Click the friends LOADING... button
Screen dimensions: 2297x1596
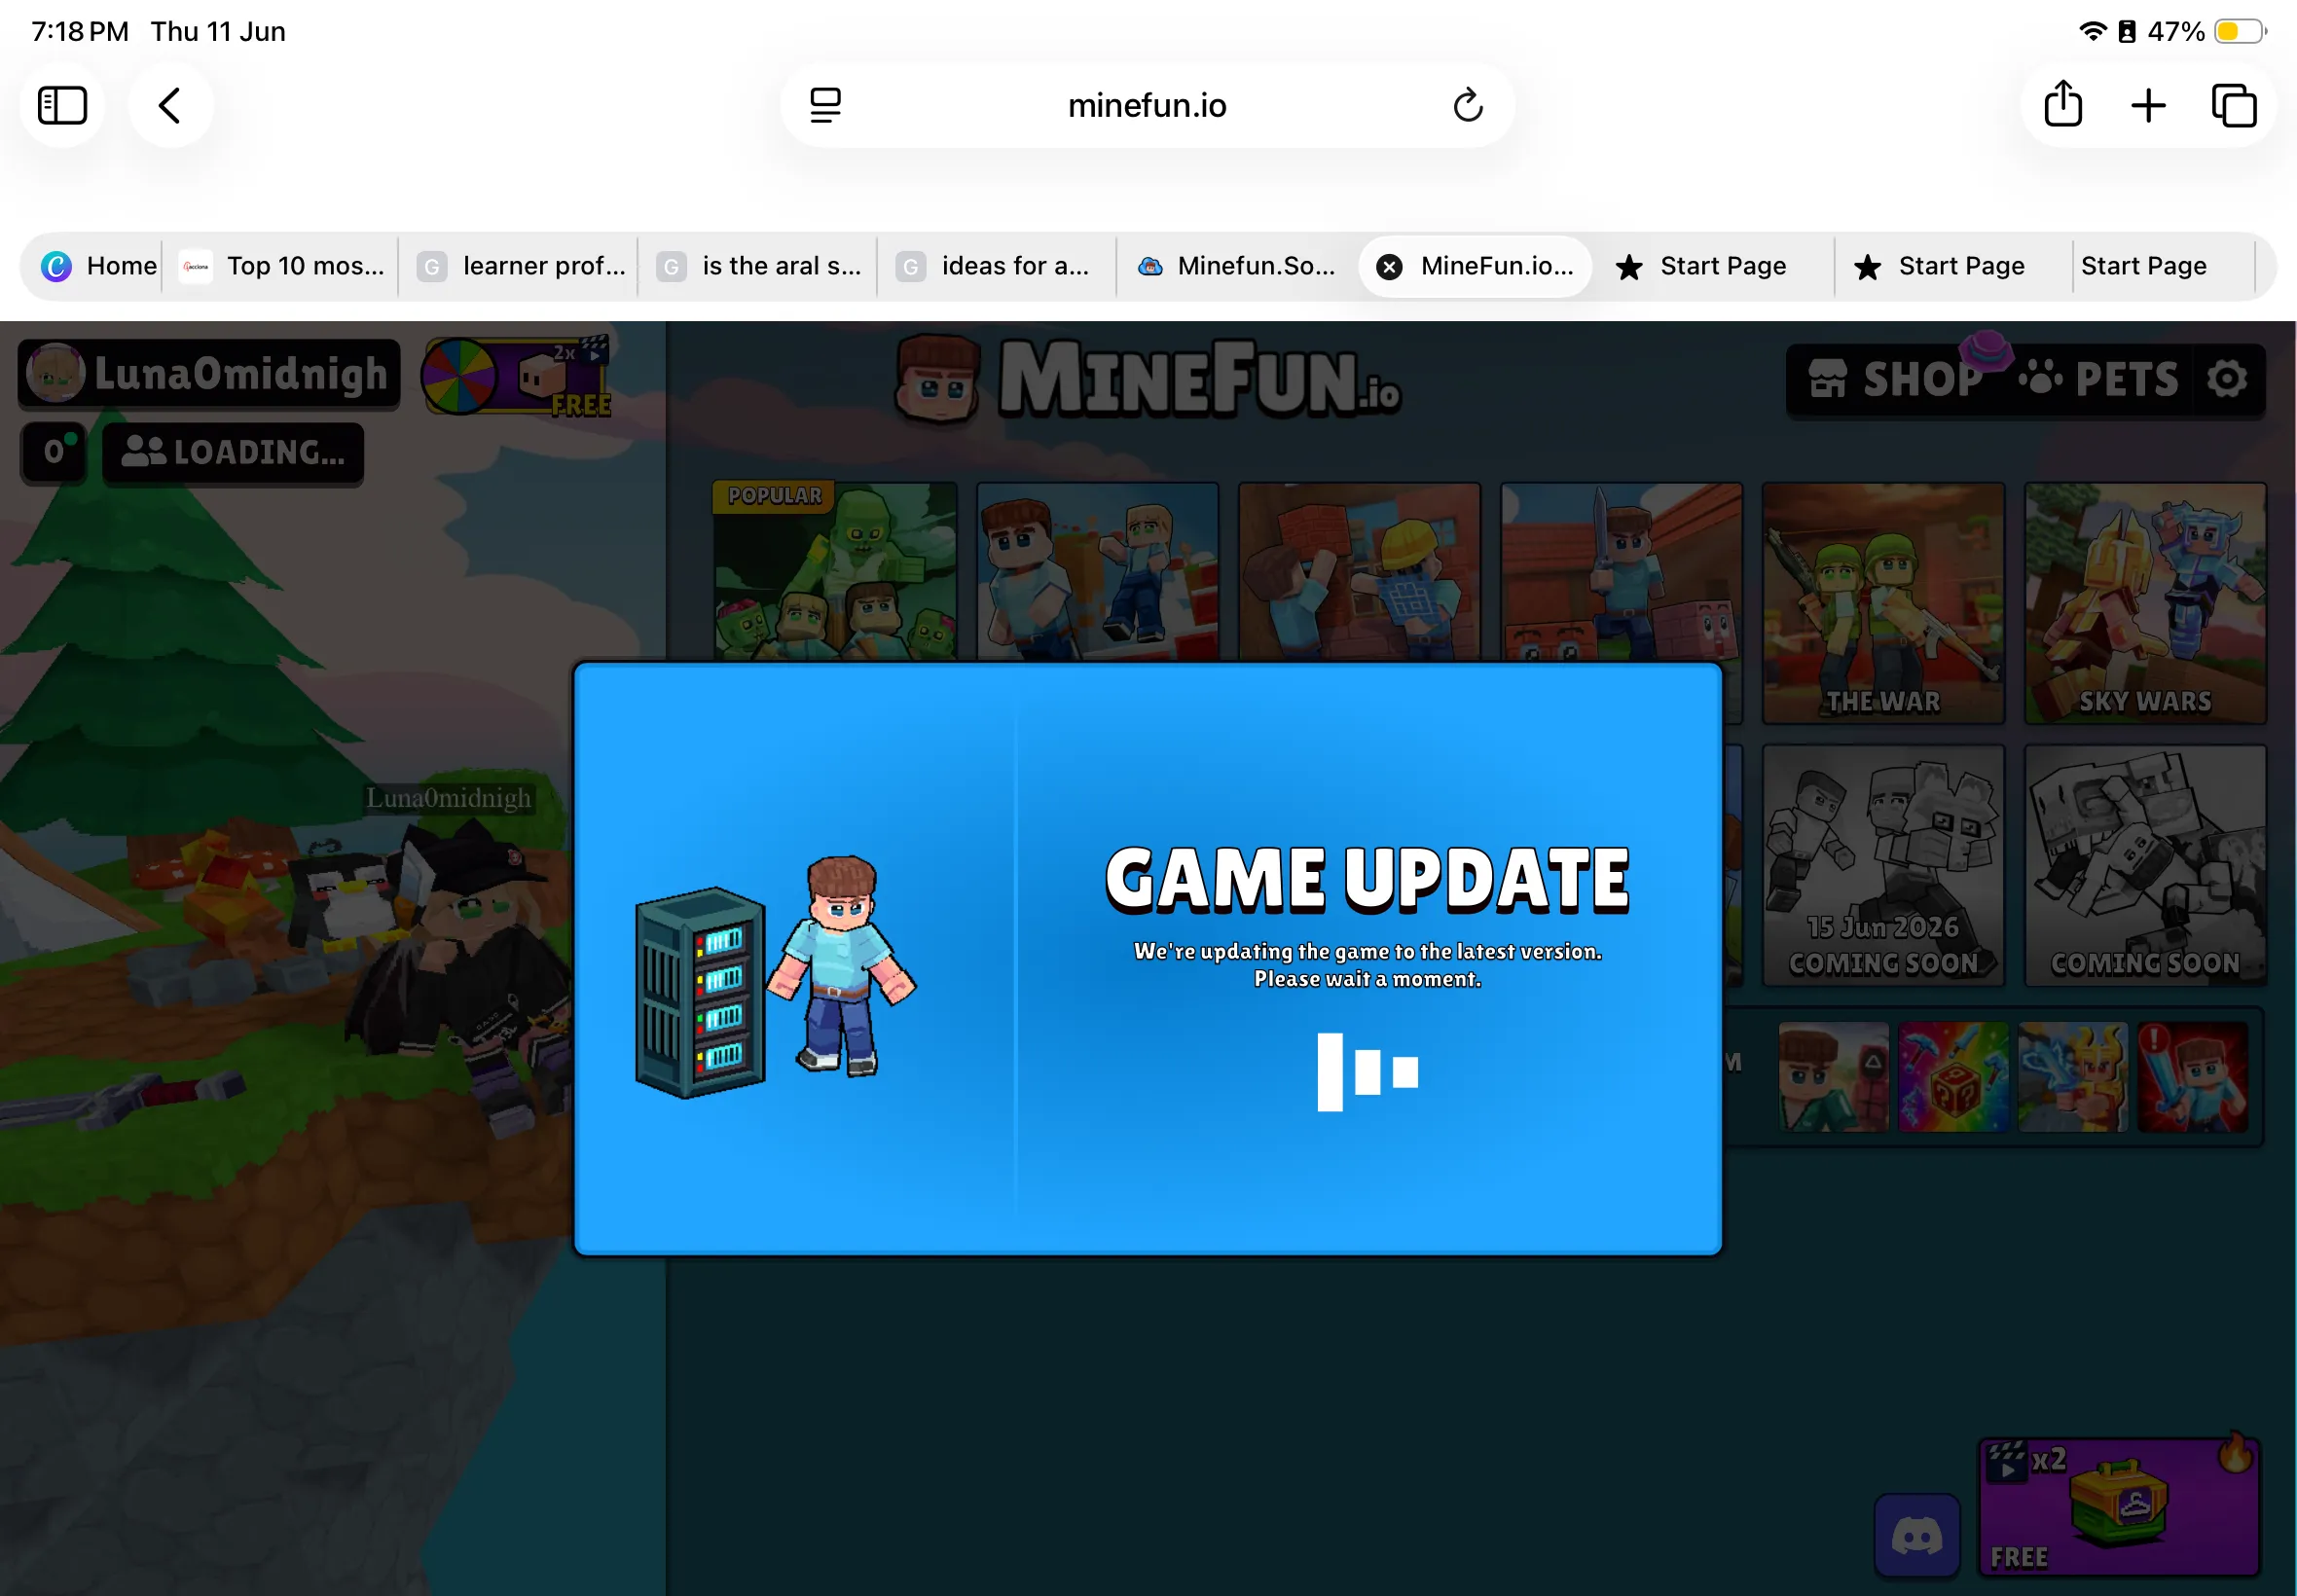pos(233,453)
